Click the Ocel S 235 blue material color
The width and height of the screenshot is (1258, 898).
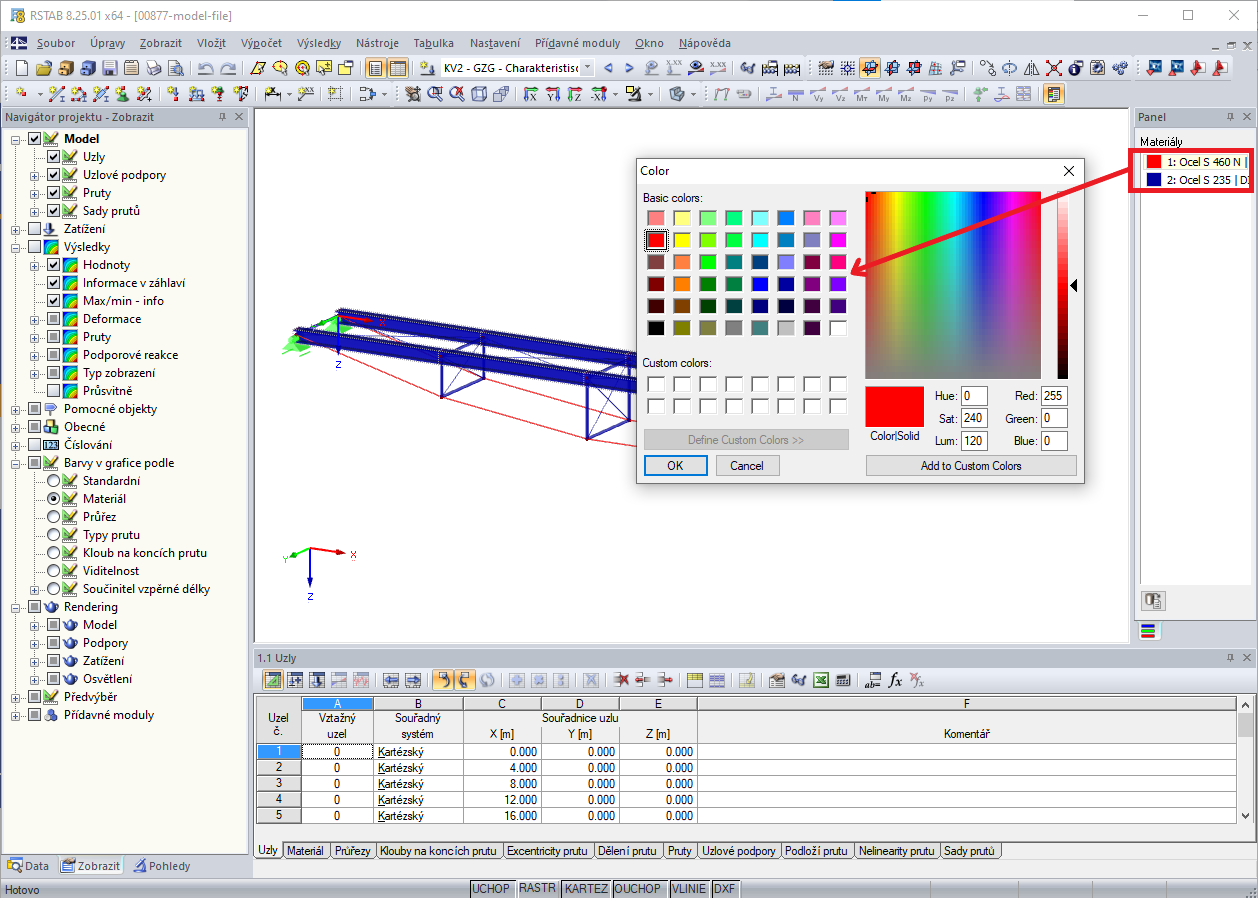point(1154,180)
